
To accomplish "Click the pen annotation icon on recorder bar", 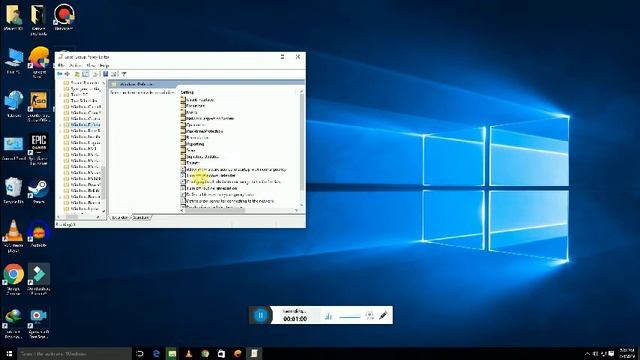I will point(383,316).
